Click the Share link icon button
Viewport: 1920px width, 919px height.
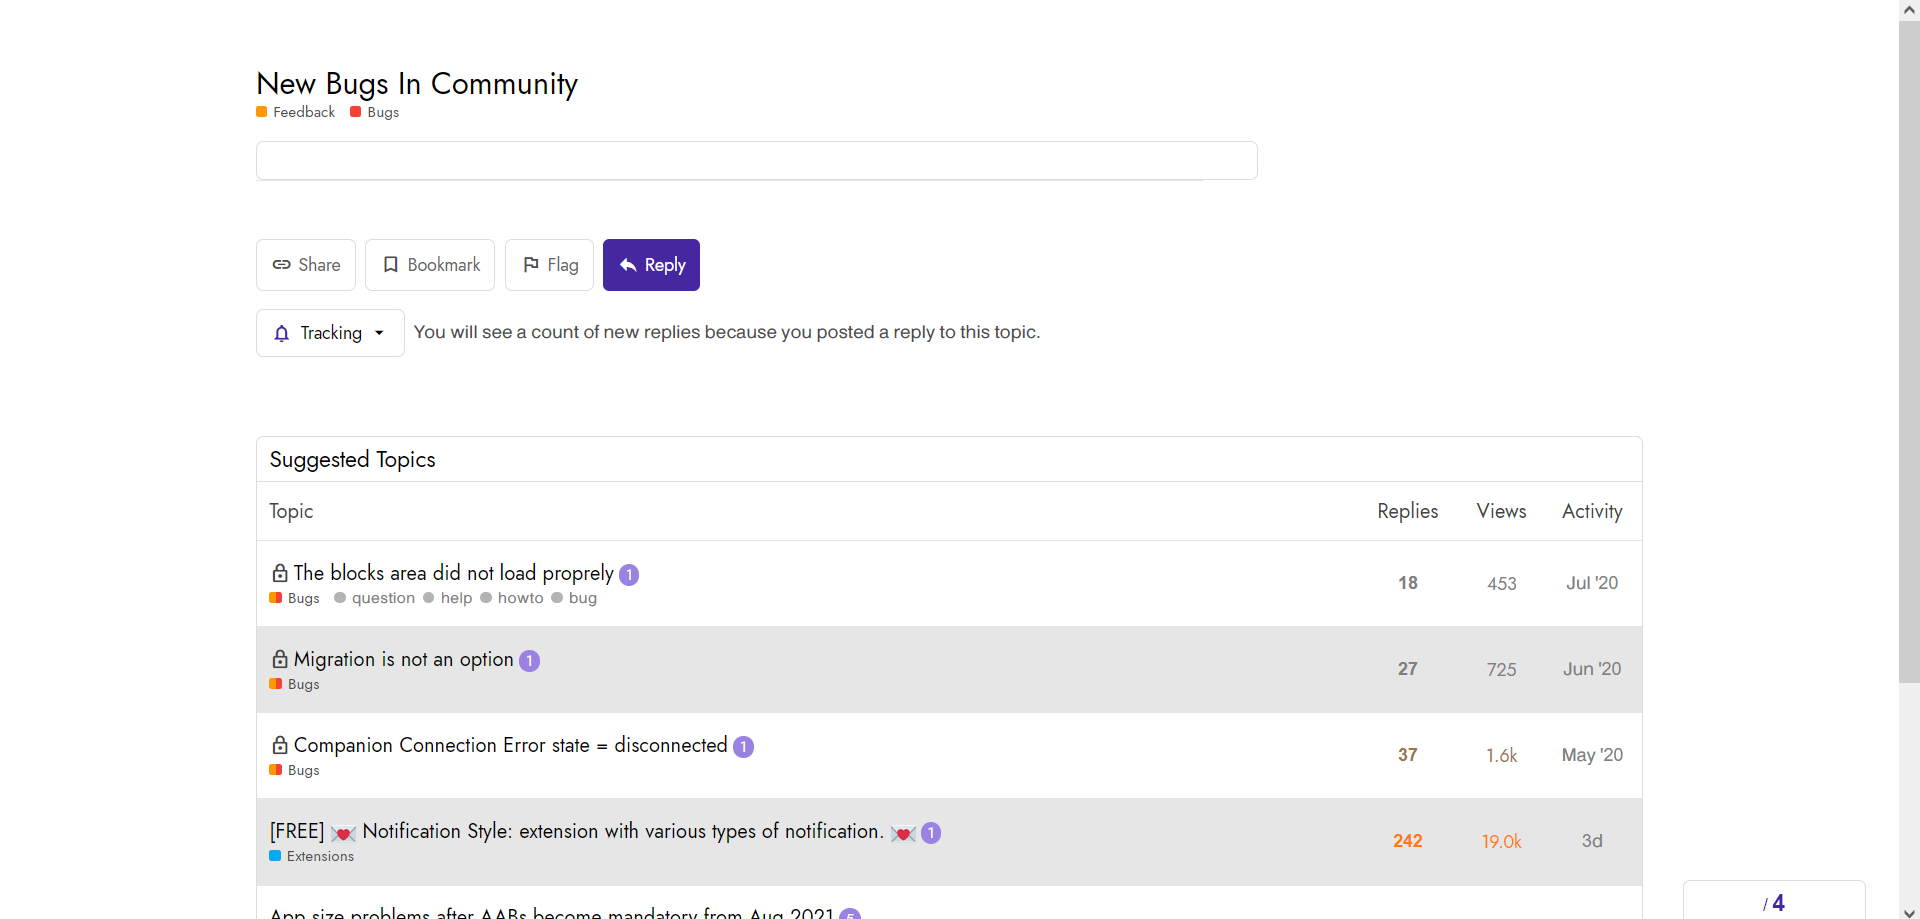pyautogui.click(x=306, y=265)
